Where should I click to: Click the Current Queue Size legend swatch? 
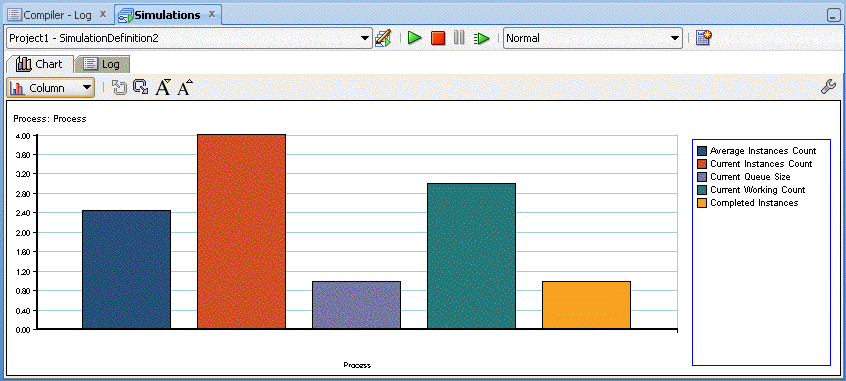(x=702, y=177)
